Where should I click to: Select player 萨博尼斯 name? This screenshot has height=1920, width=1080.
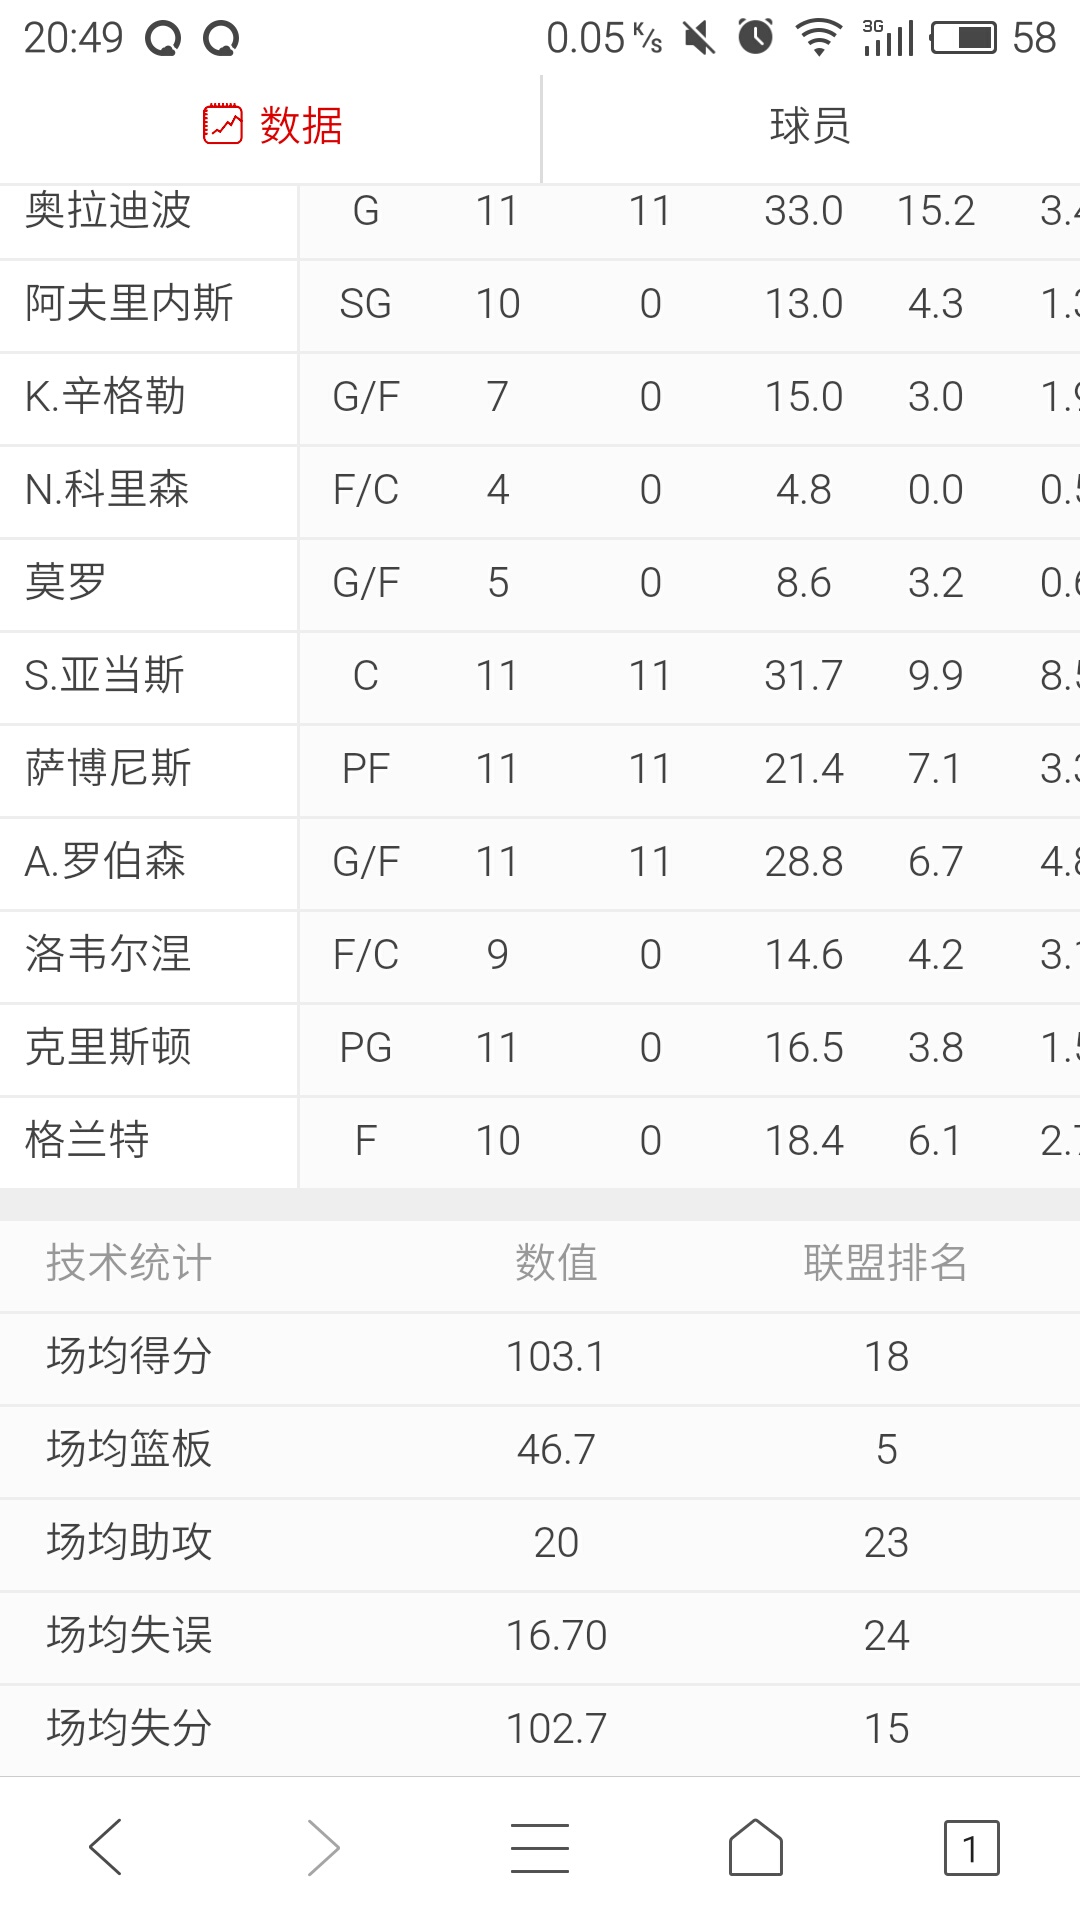[x=108, y=769]
